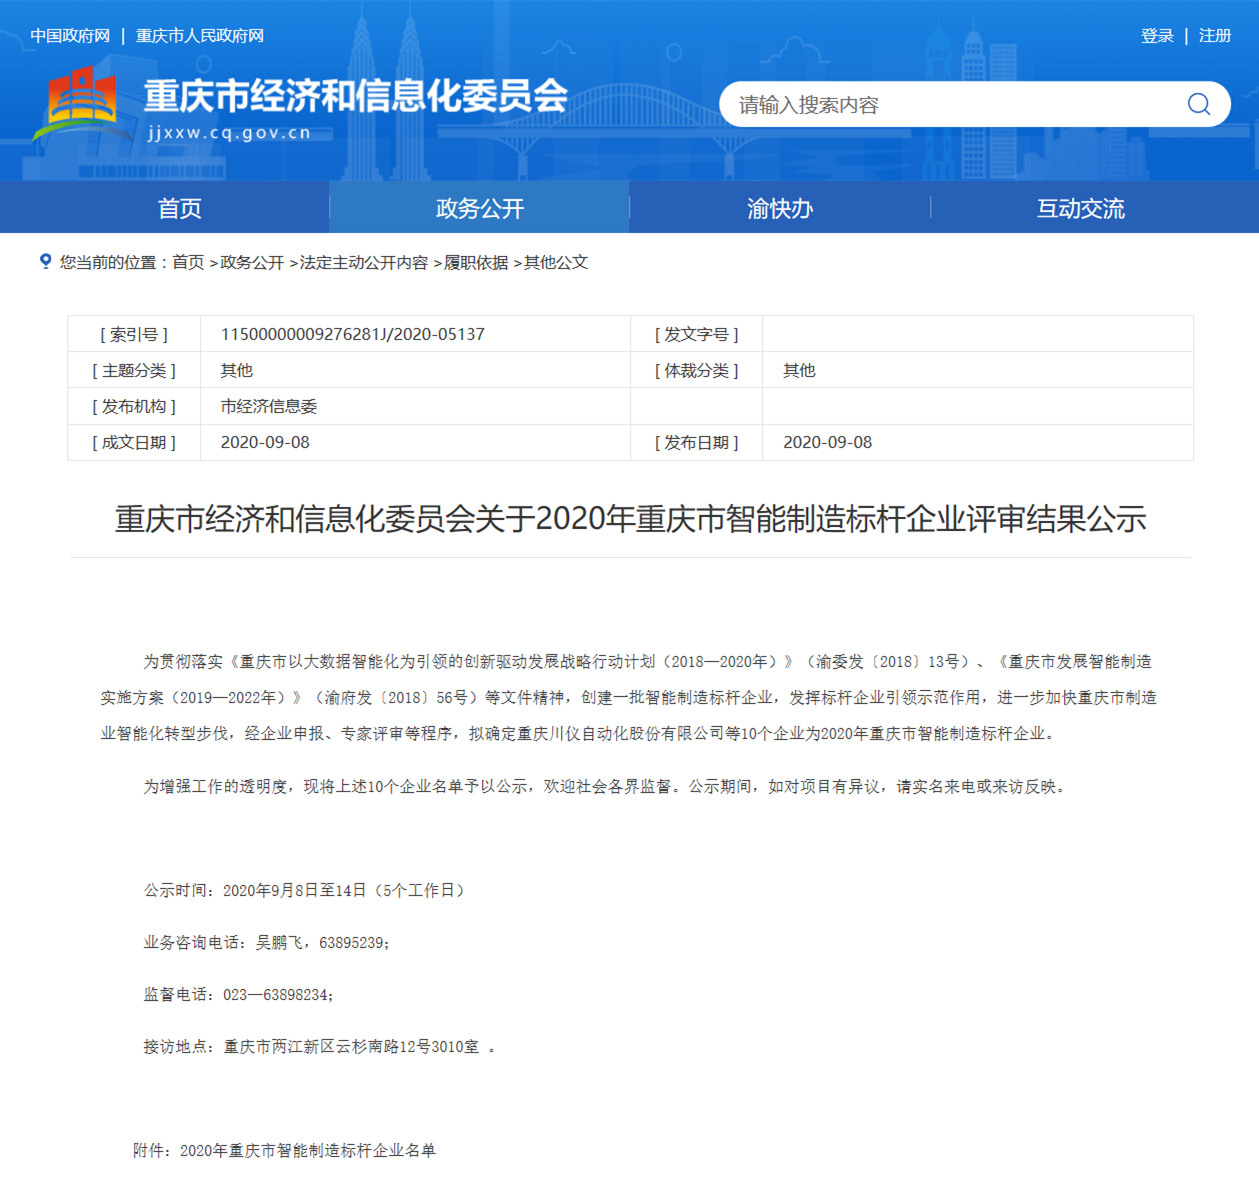
Task: Open the 互动交流 navigation tab
Action: [x=1081, y=208]
